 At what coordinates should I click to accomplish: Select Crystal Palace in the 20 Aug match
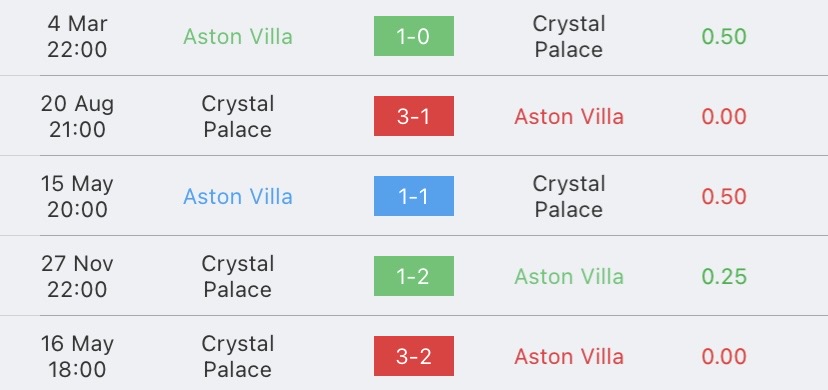238,117
